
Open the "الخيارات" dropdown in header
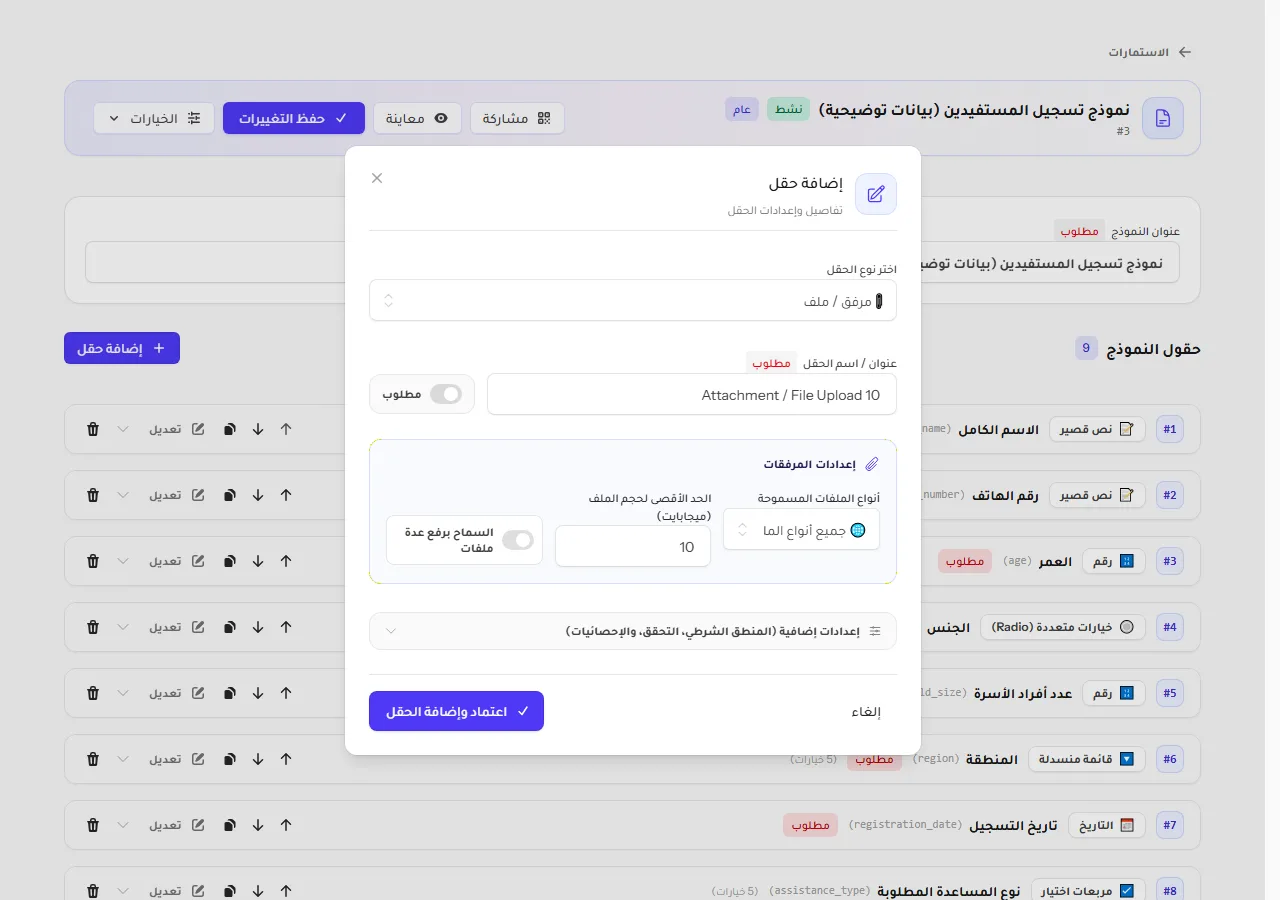154,118
